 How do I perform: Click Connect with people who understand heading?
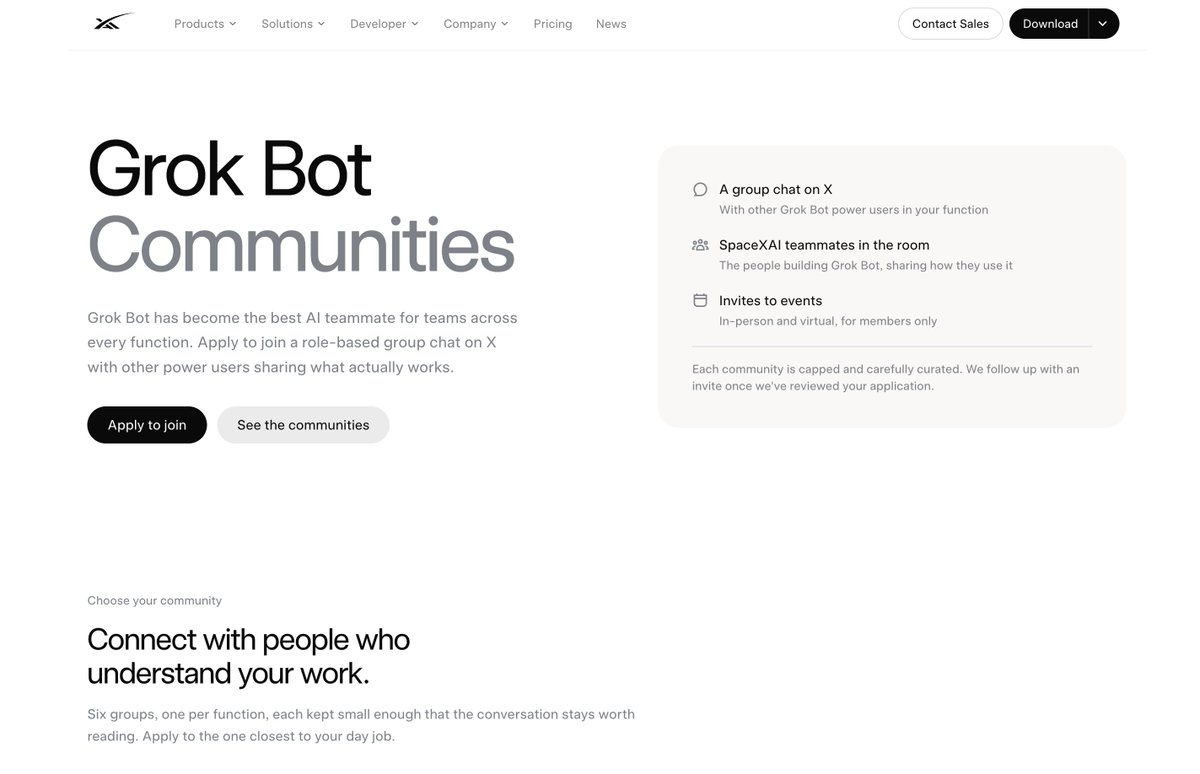pos(248,656)
